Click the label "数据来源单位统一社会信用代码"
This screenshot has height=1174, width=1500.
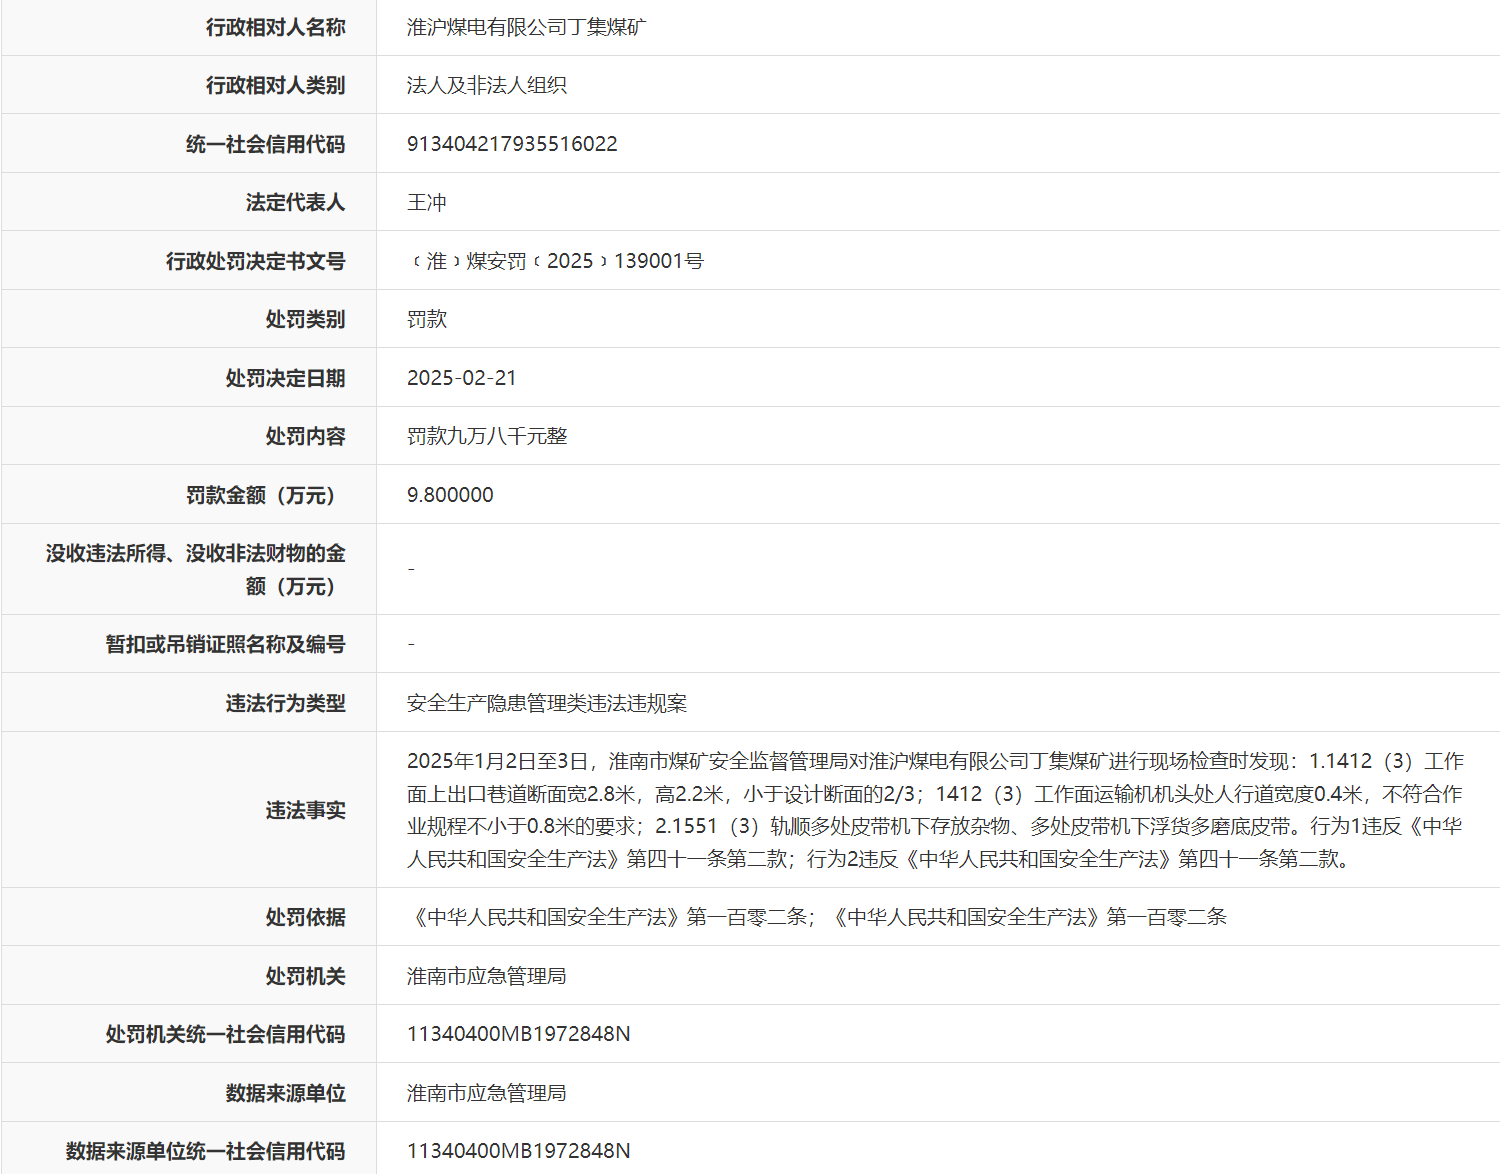pyautogui.click(x=205, y=1151)
